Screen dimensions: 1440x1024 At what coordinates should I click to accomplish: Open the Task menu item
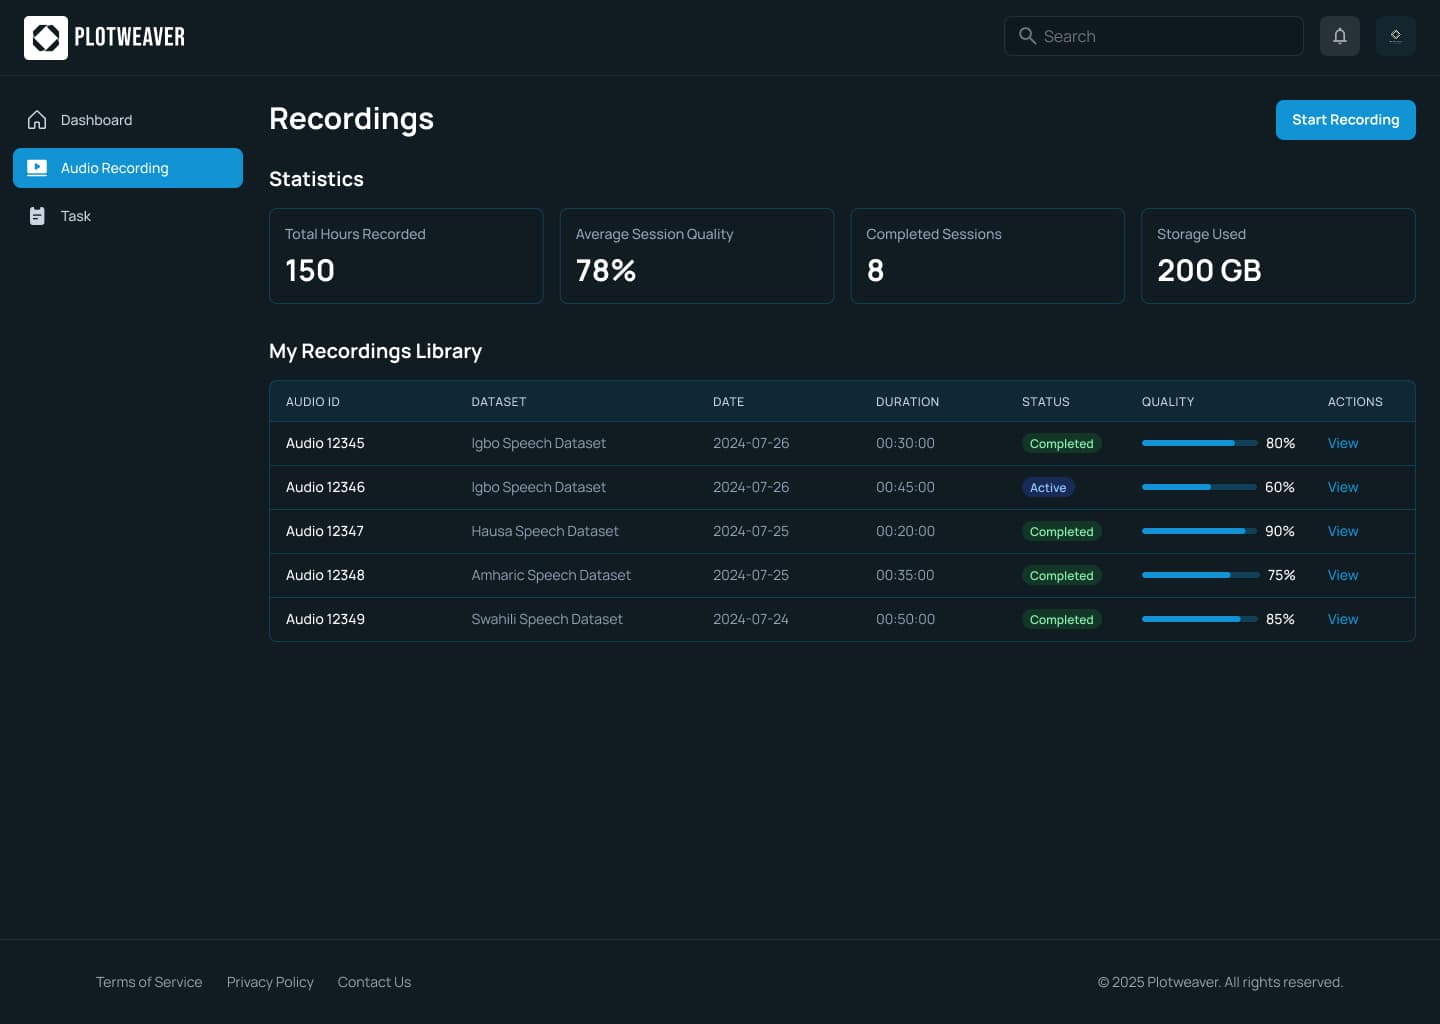coord(128,216)
